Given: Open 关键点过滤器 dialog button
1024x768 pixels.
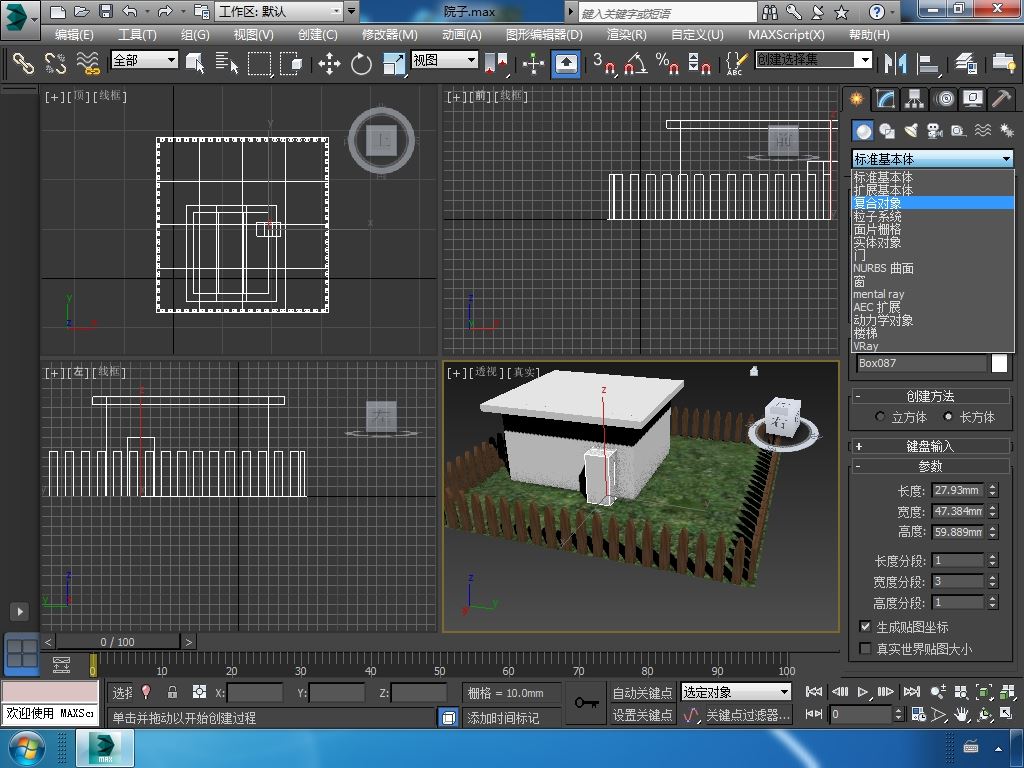Looking at the screenshot, I should click(748, 715).
